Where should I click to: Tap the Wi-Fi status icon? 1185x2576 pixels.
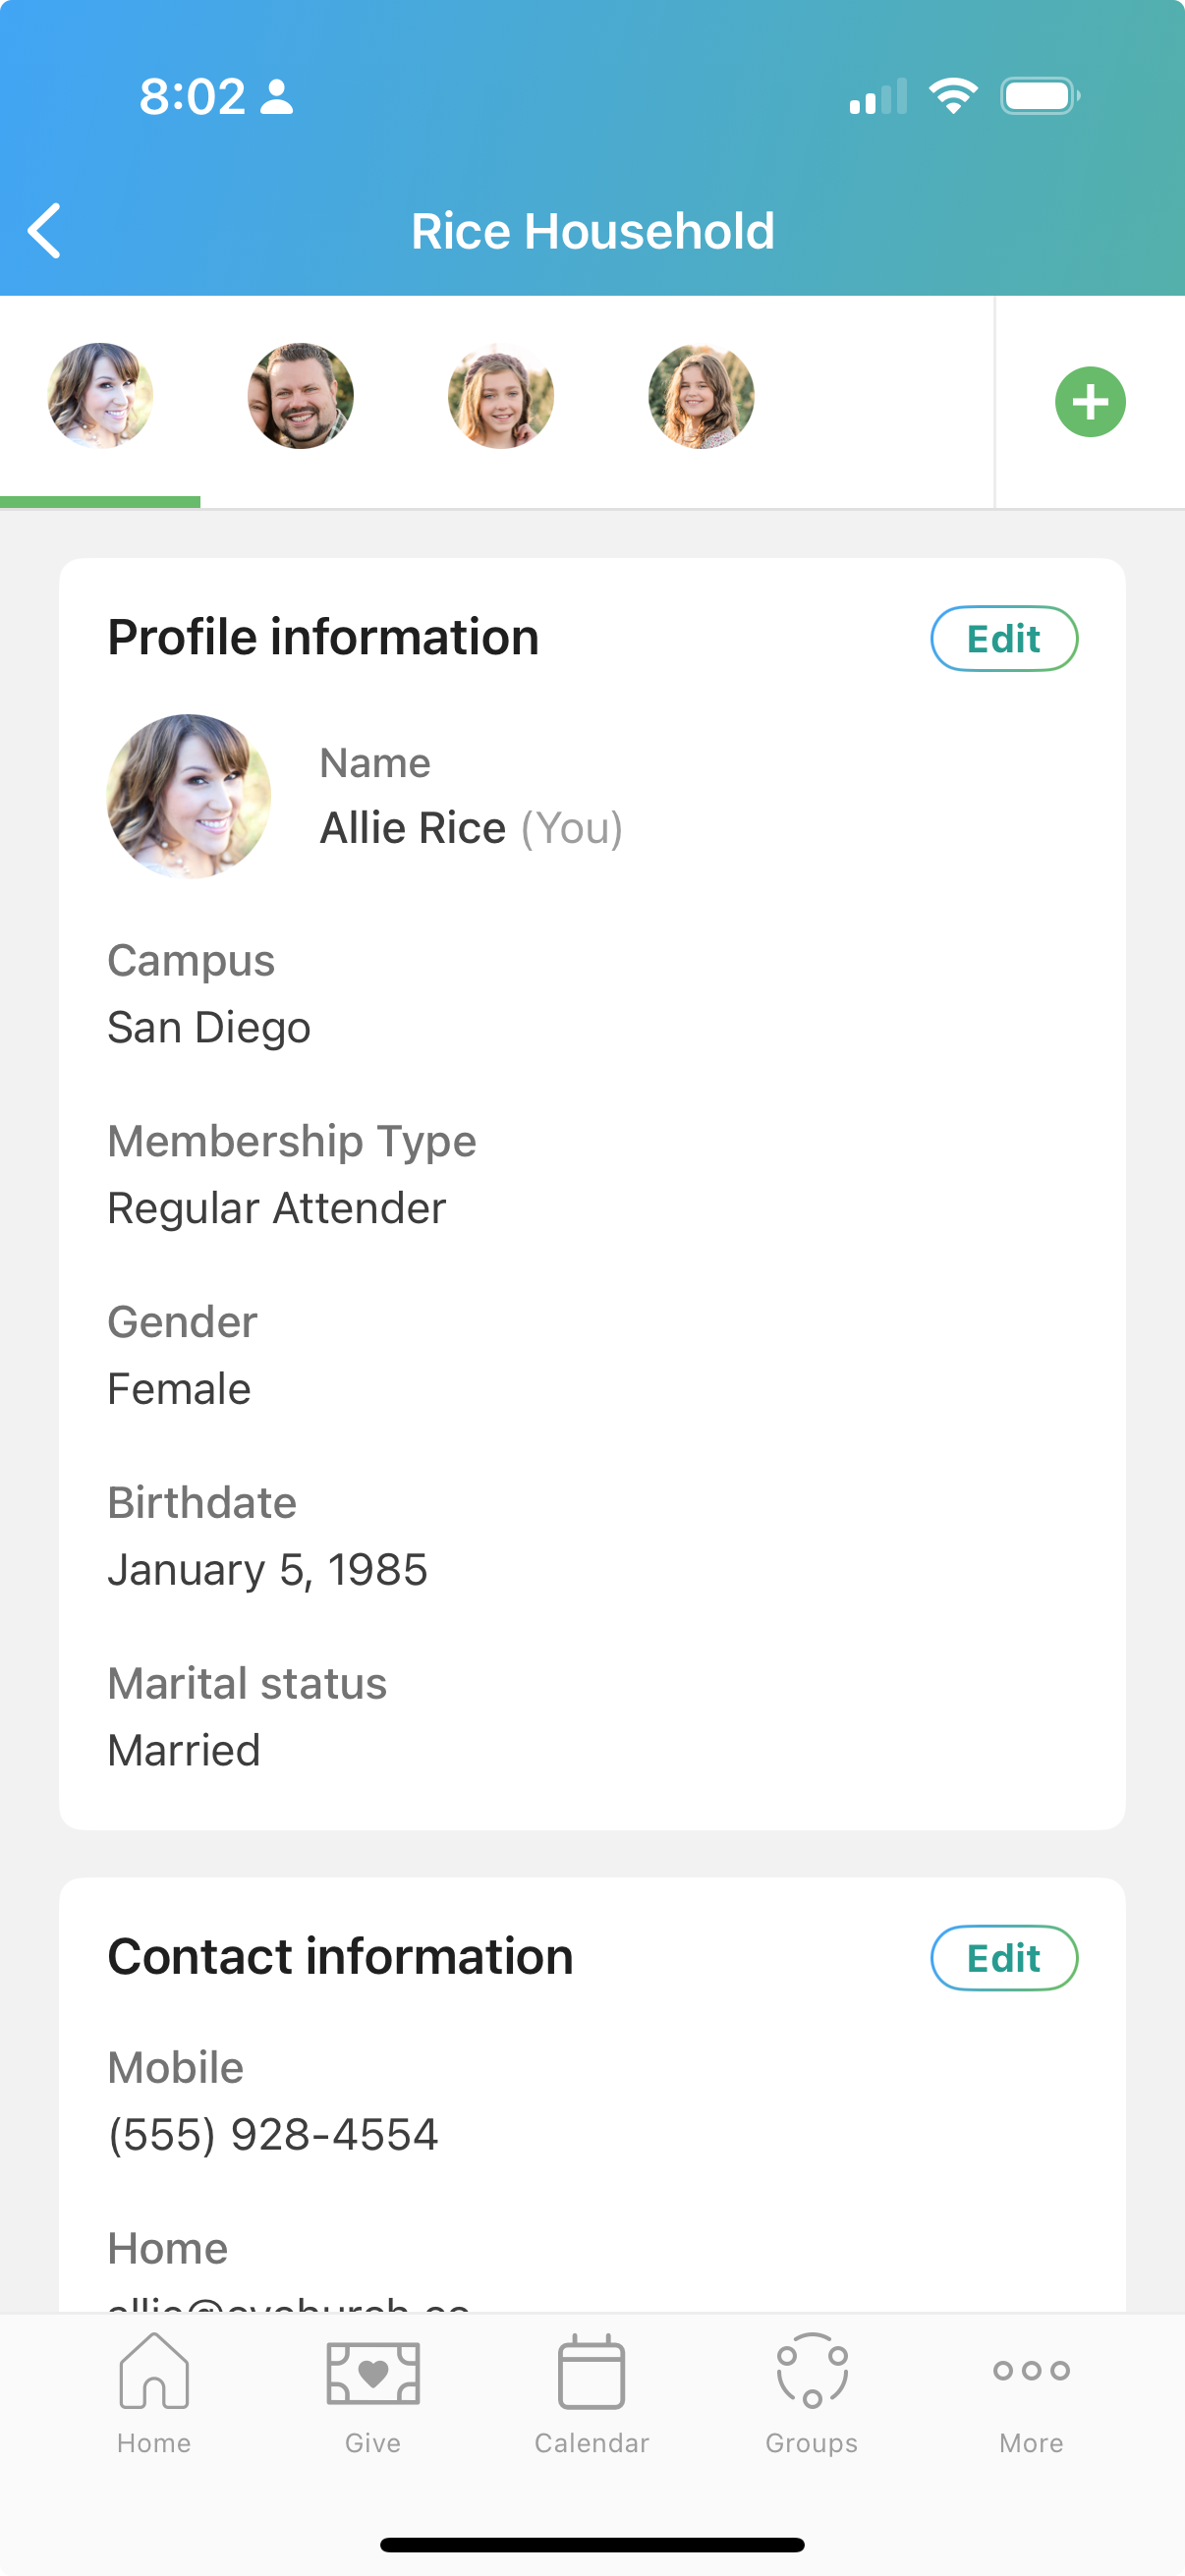(x=953, y=96)
